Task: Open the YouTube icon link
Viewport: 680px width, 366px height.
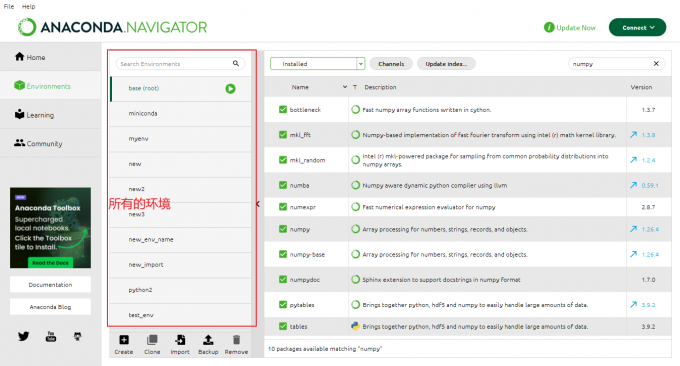Action: (51, 336)
